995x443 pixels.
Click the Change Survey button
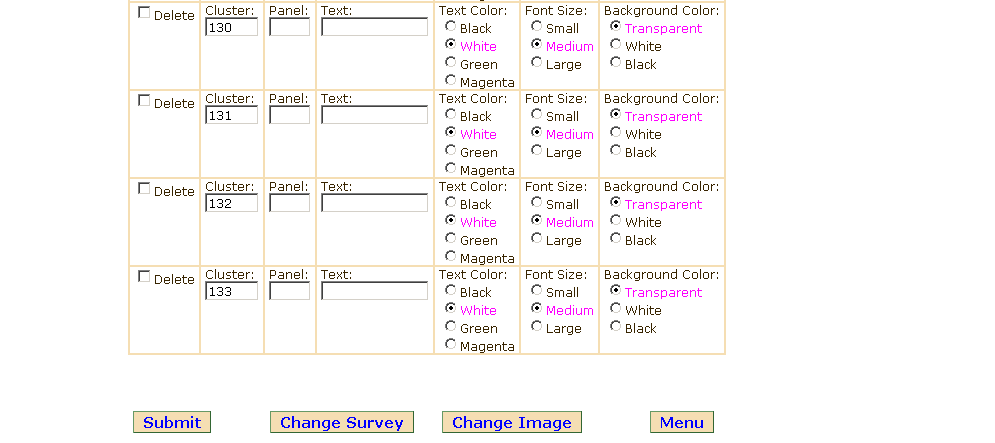coord(341,423)
